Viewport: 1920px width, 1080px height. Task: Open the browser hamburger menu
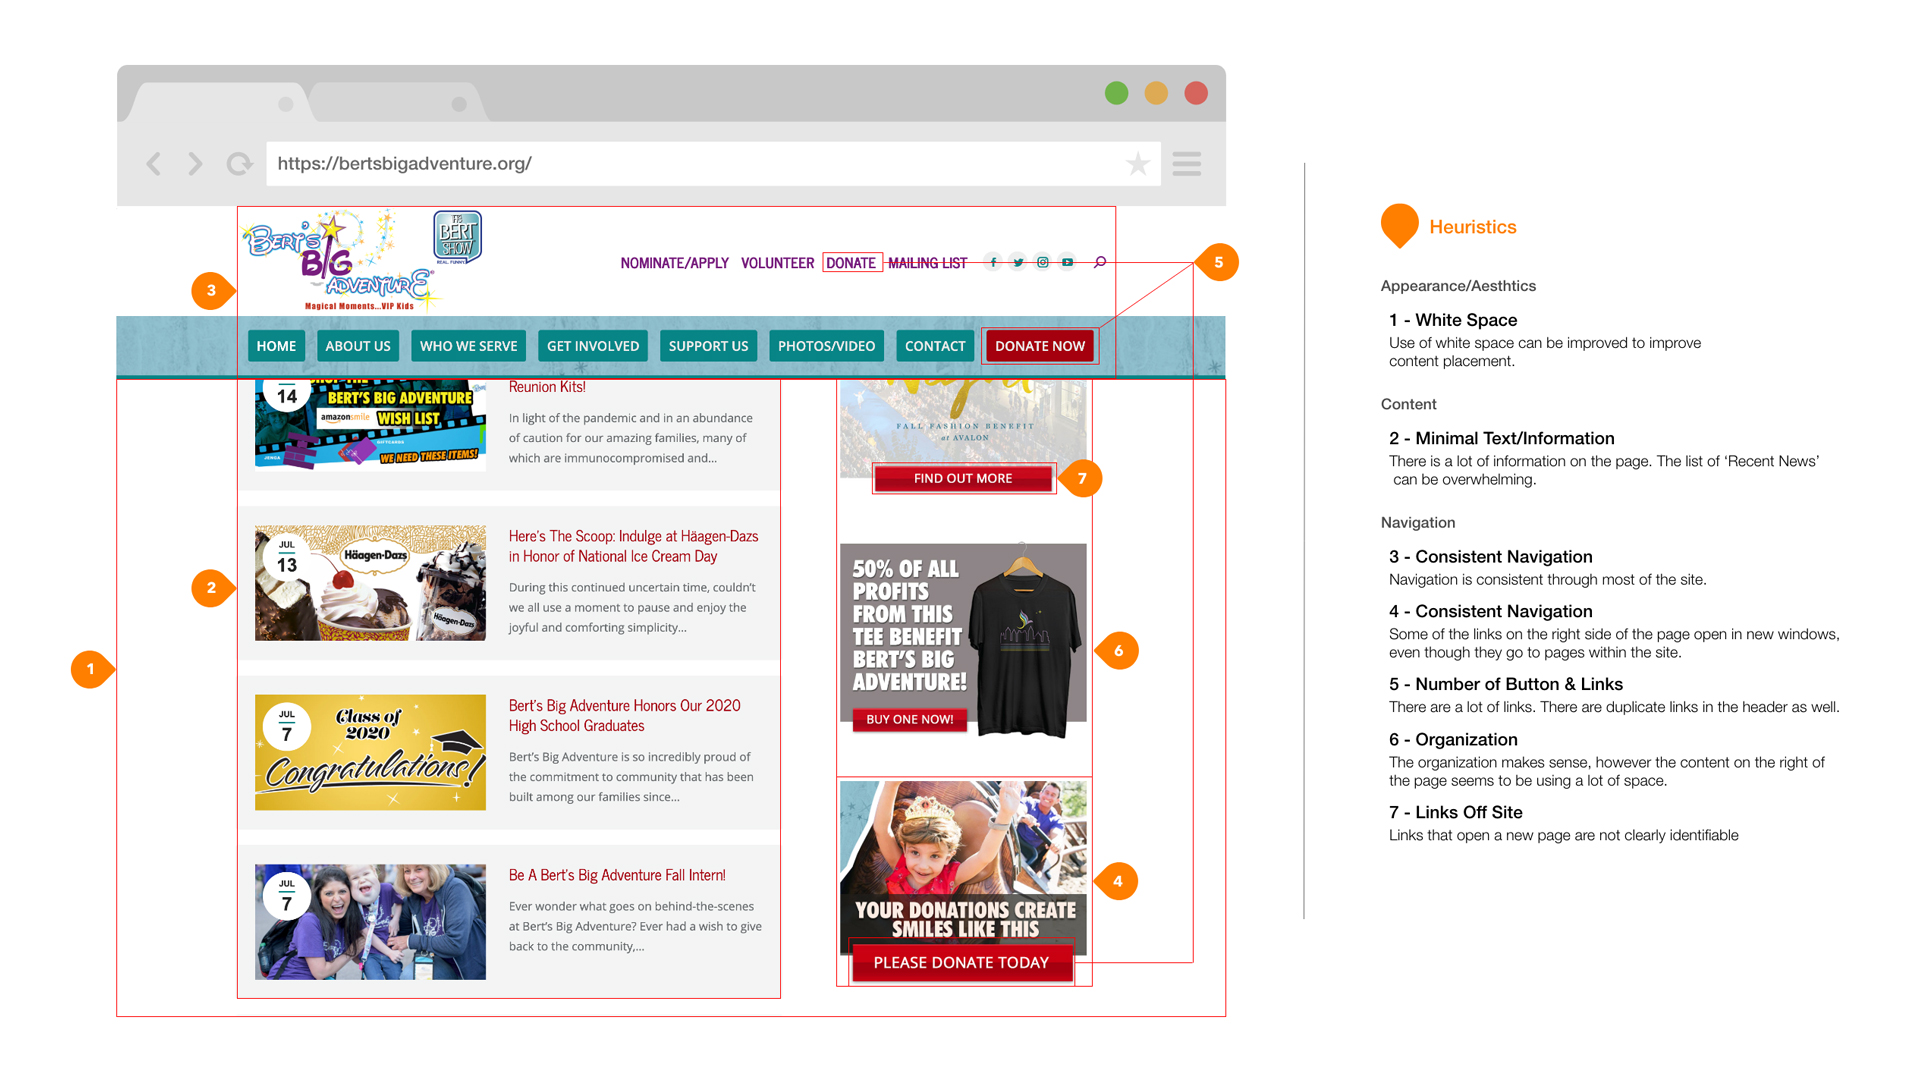[x=1186, y=164]
